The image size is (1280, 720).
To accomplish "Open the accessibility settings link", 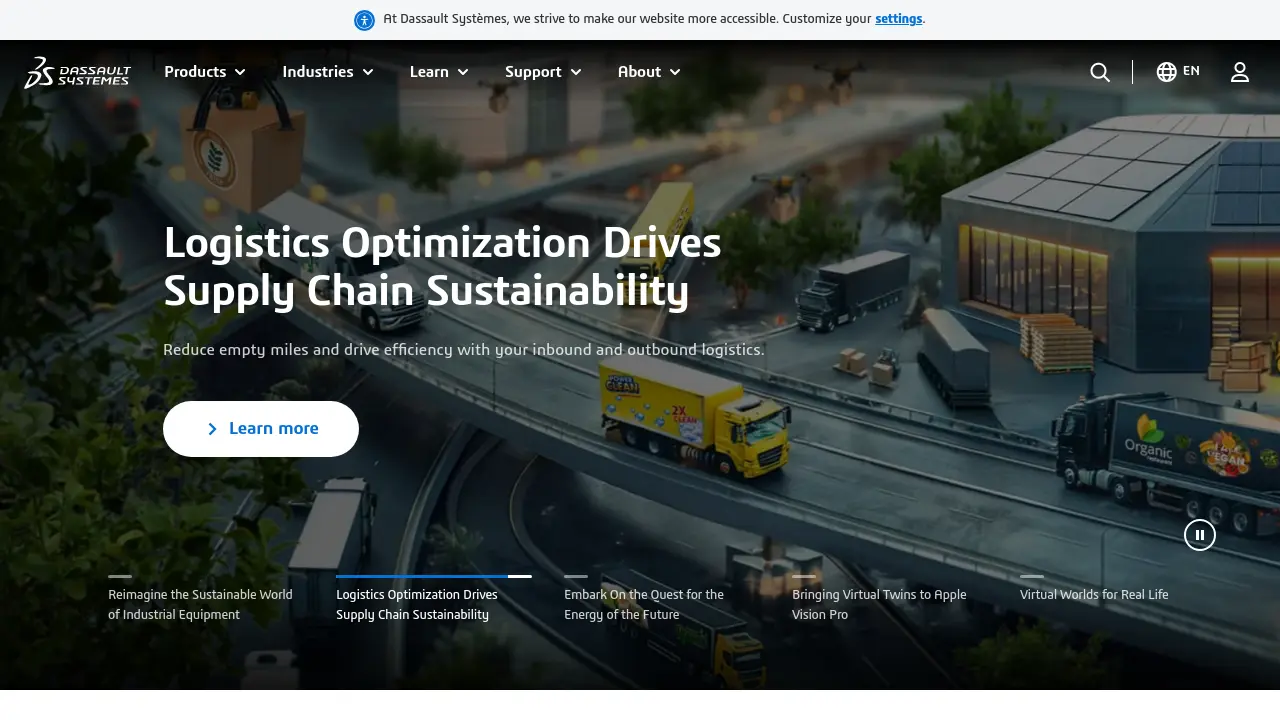I will (x=899, y=19).
